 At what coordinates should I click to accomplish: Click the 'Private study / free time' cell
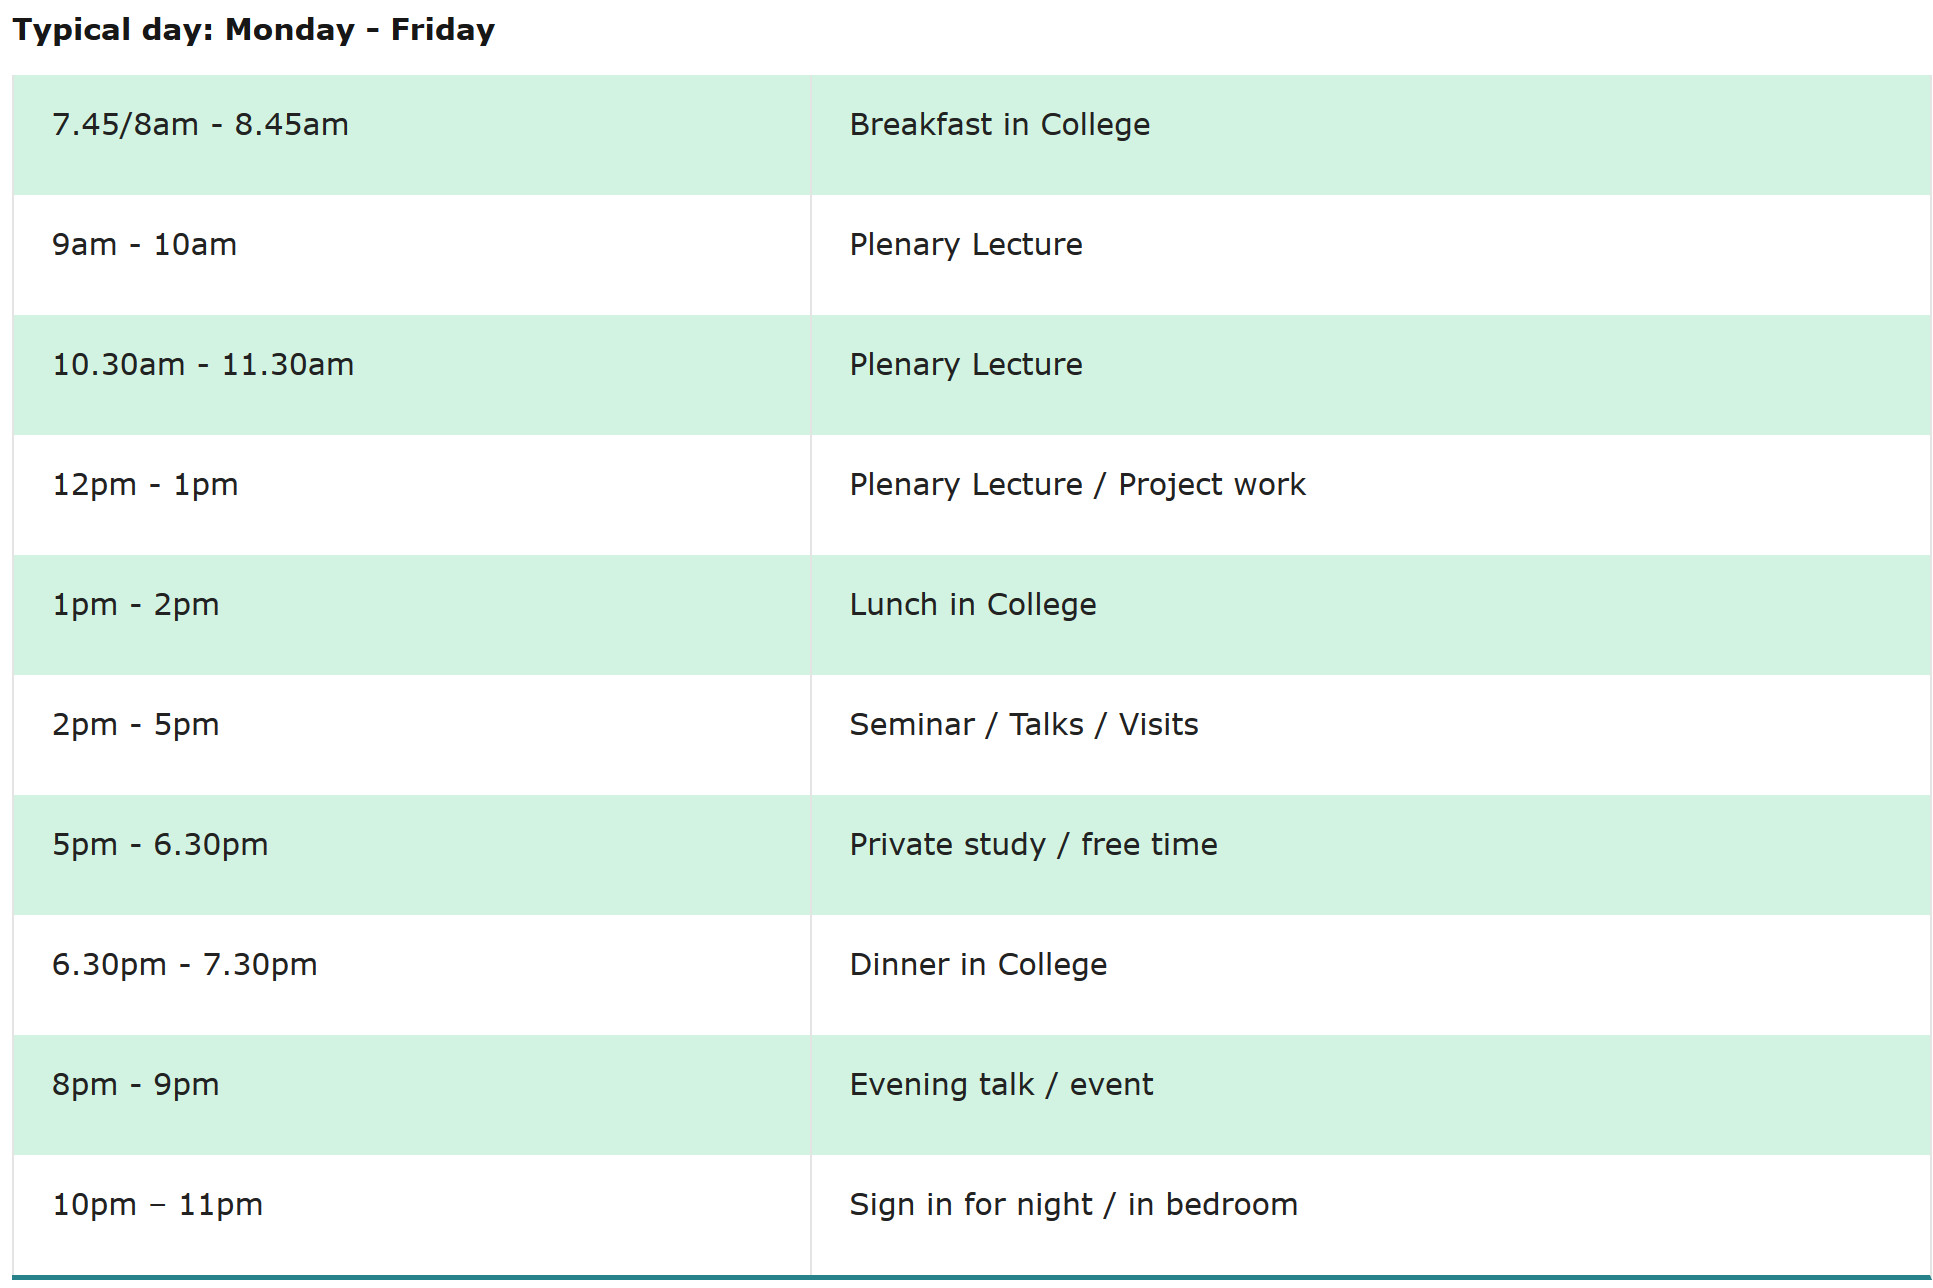[x=1370, y=855]
